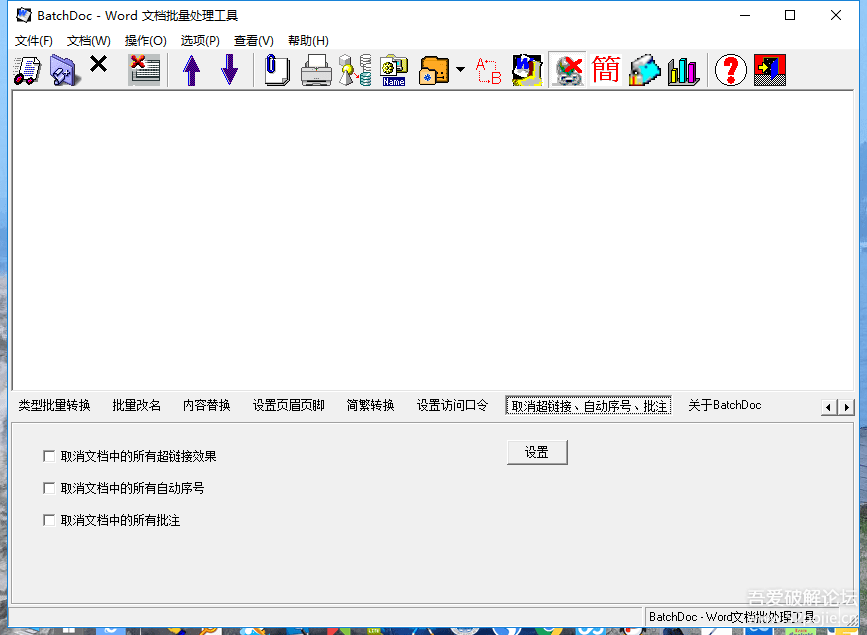
Task: Enable 取消文档中的所有批注 checkbox
Action: click(49, 521)
